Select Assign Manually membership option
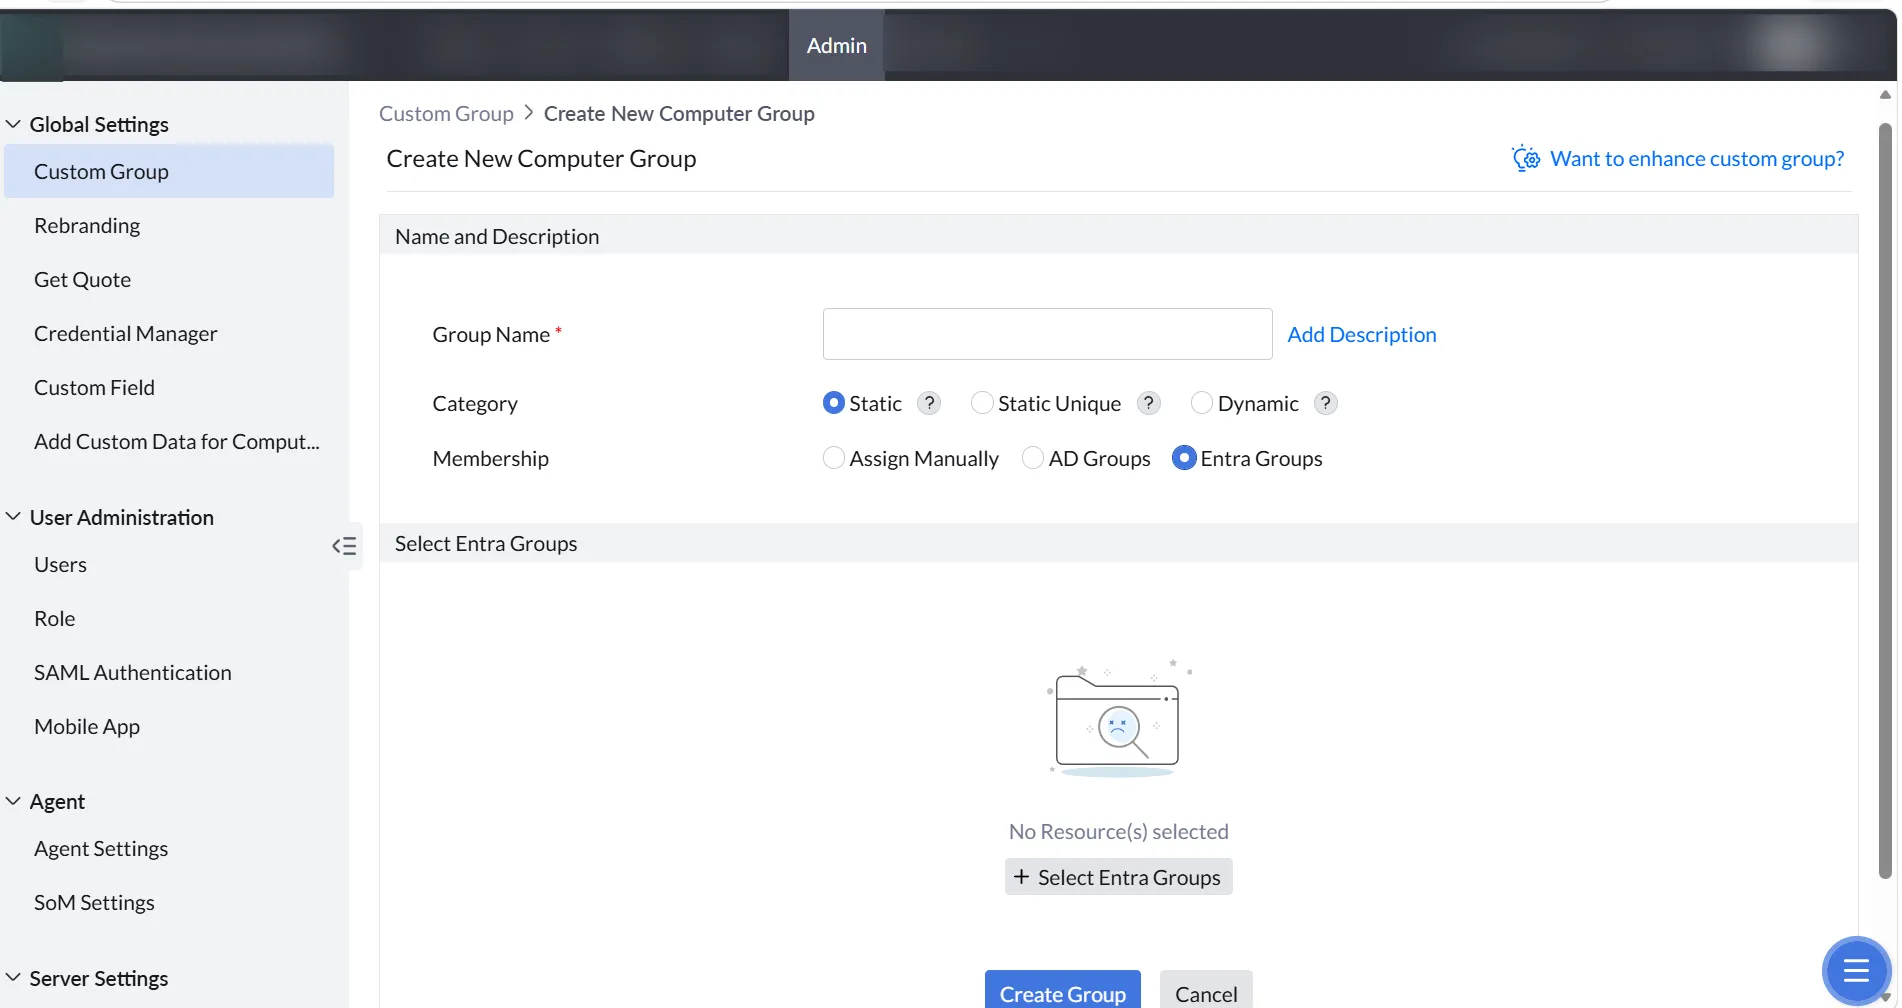 833,458
